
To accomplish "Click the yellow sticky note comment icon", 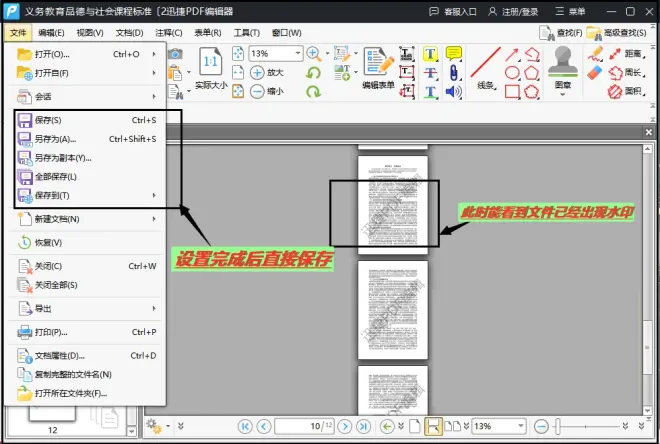I will click(454, 54).
